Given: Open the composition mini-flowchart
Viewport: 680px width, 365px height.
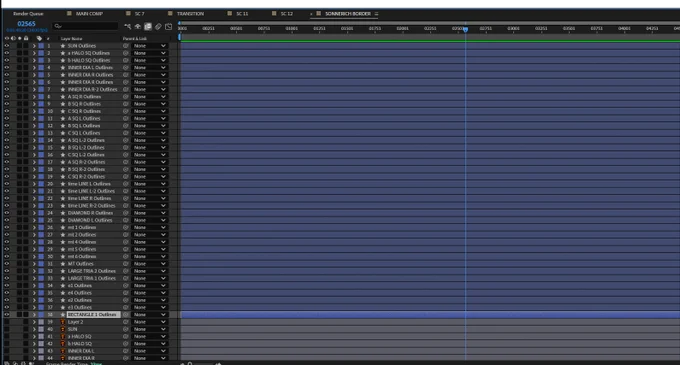Looking at the screenshot, I should pos(128,26).
